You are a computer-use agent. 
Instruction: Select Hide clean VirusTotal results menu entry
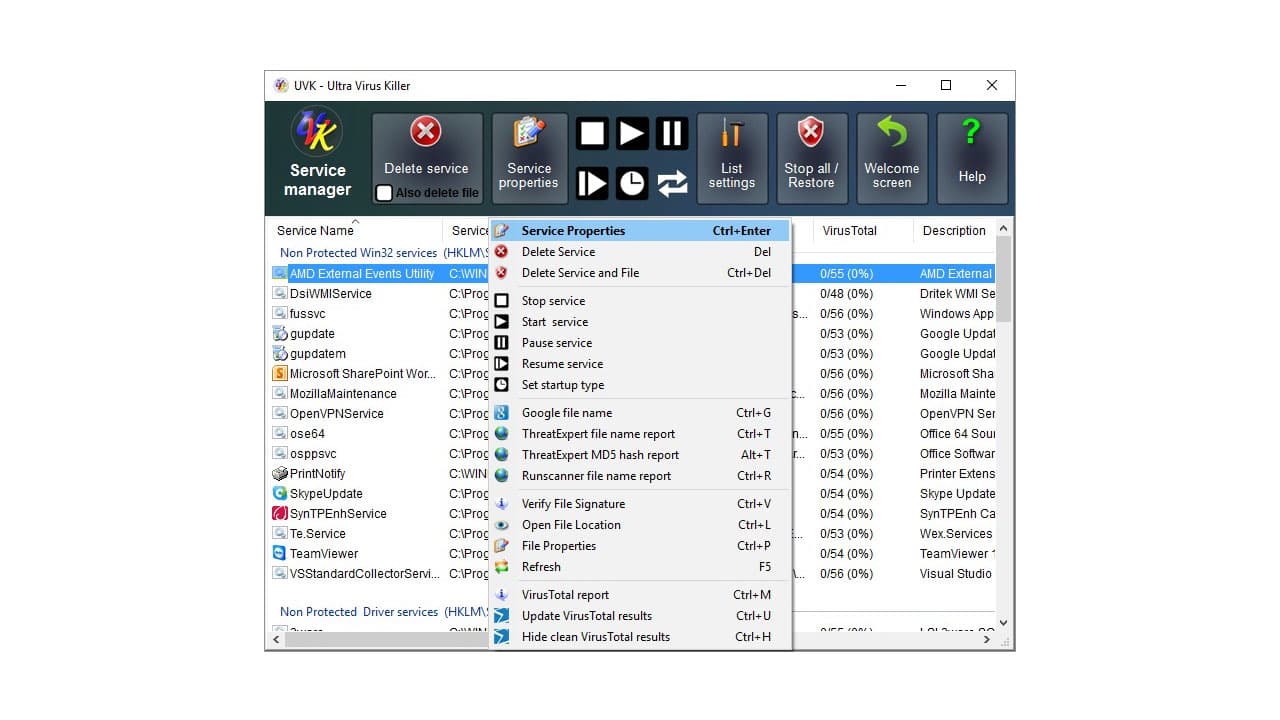[595, 636]
